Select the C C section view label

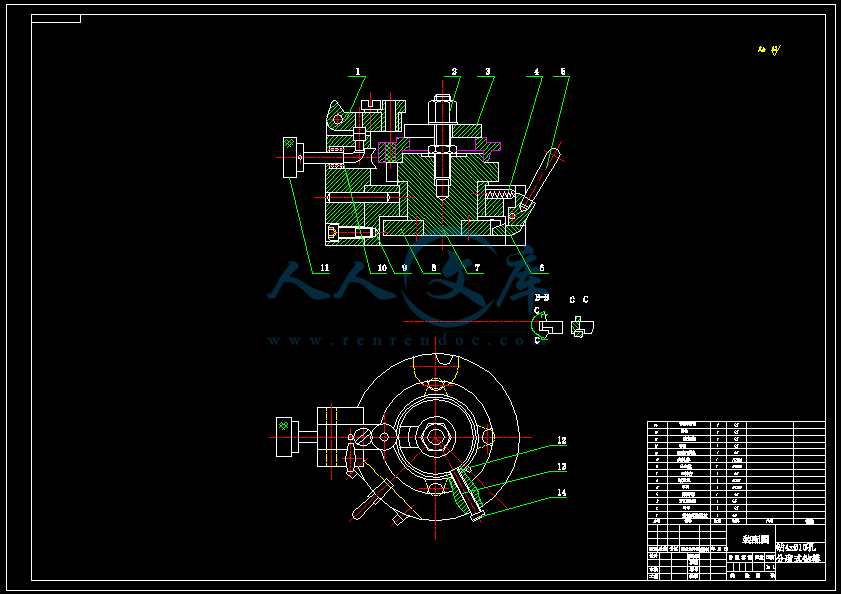[579, 299]
